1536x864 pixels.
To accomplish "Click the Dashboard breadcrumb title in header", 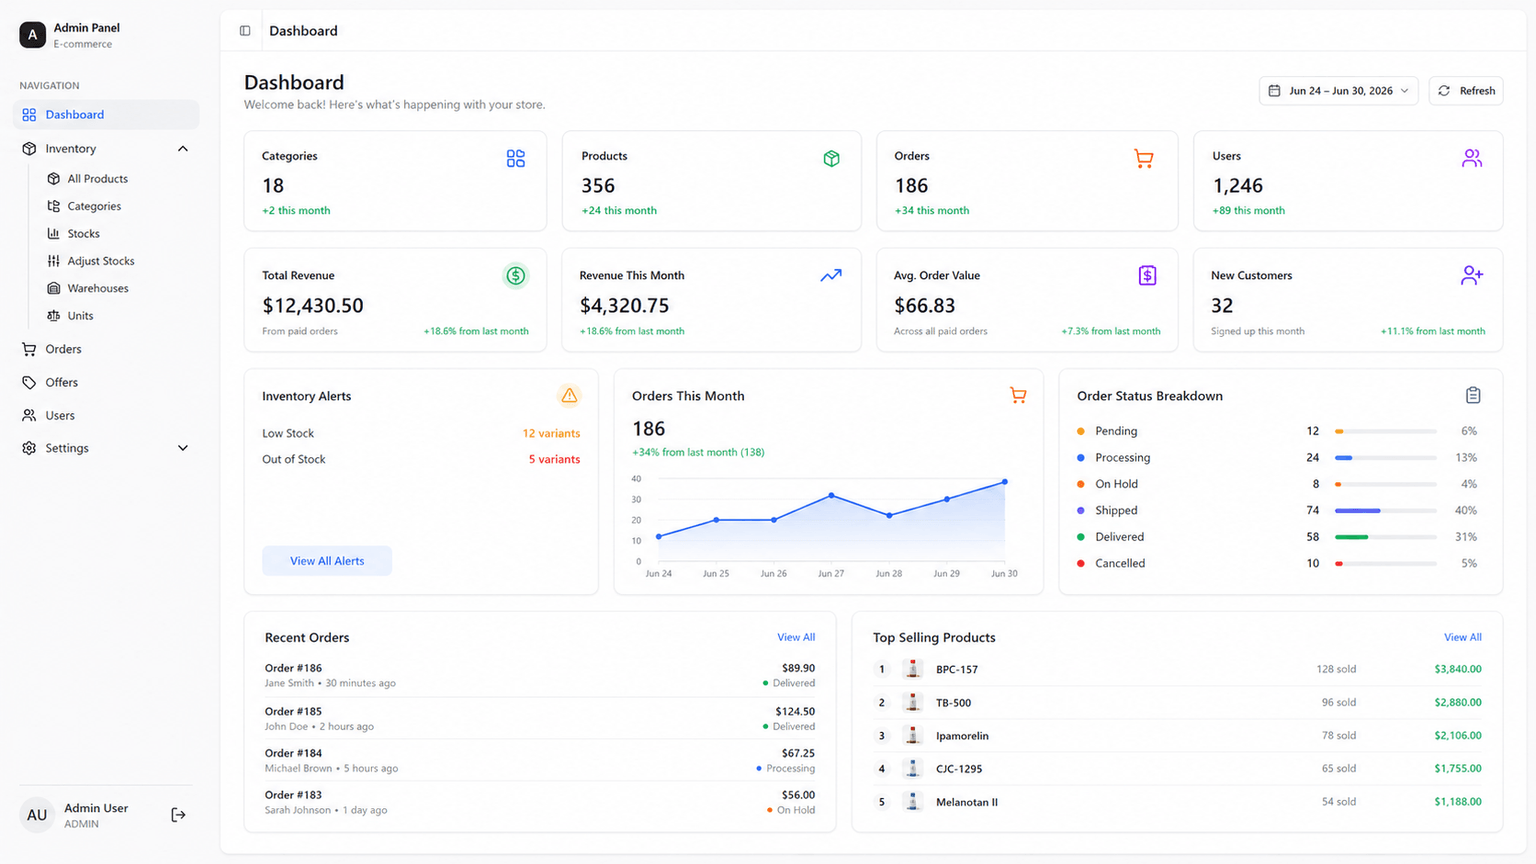I will click(303, 31).
